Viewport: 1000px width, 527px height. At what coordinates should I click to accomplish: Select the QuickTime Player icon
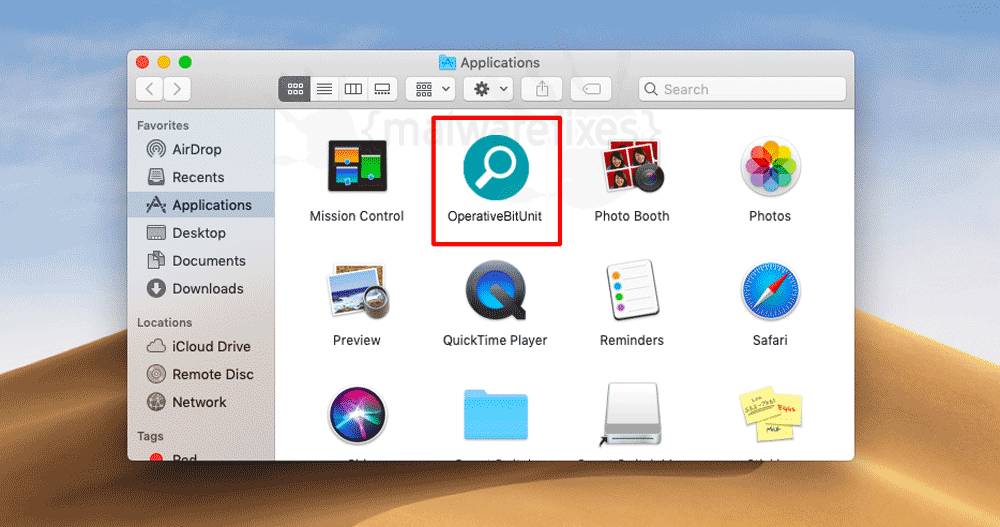[496, 290]
